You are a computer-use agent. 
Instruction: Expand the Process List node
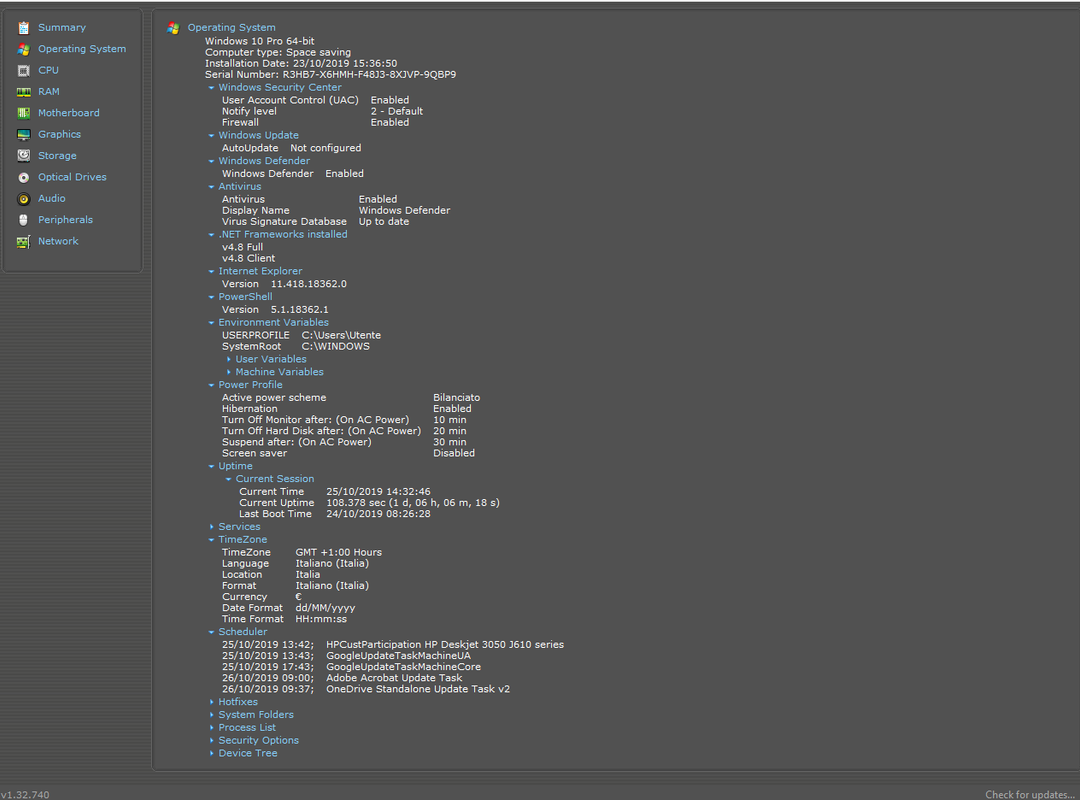click(x=211, y=728)
